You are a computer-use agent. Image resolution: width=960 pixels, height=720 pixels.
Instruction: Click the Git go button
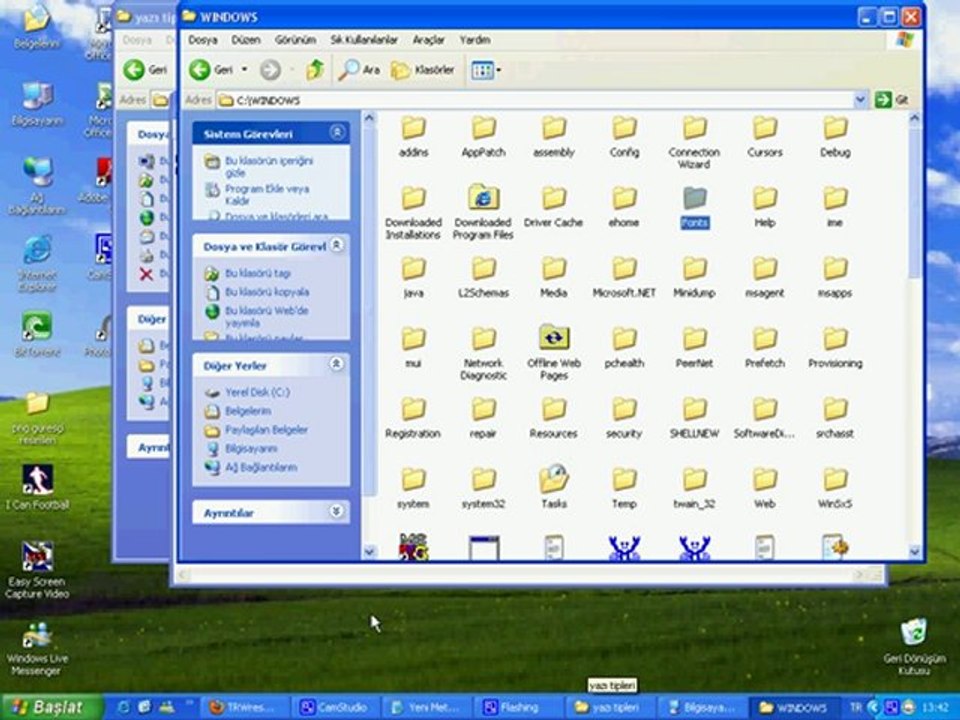[x=892, y=99]
